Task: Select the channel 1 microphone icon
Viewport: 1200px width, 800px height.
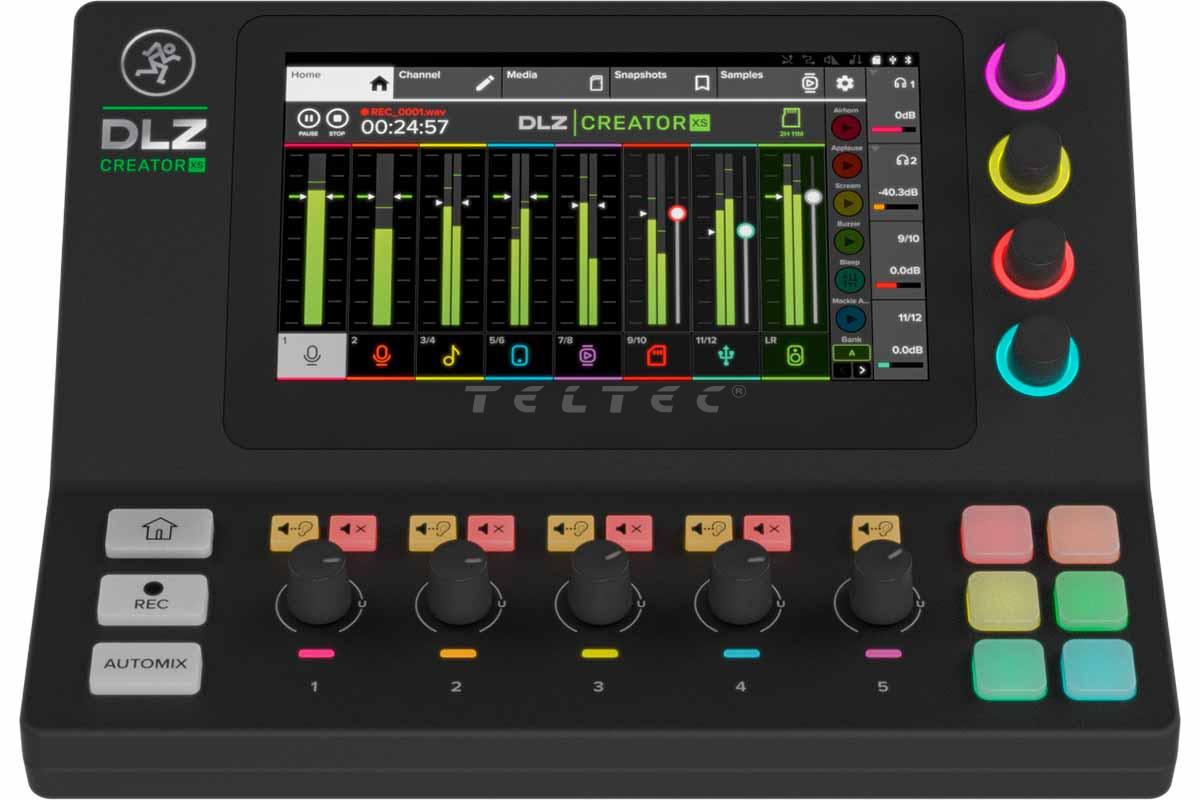Action: pos(312,356)
